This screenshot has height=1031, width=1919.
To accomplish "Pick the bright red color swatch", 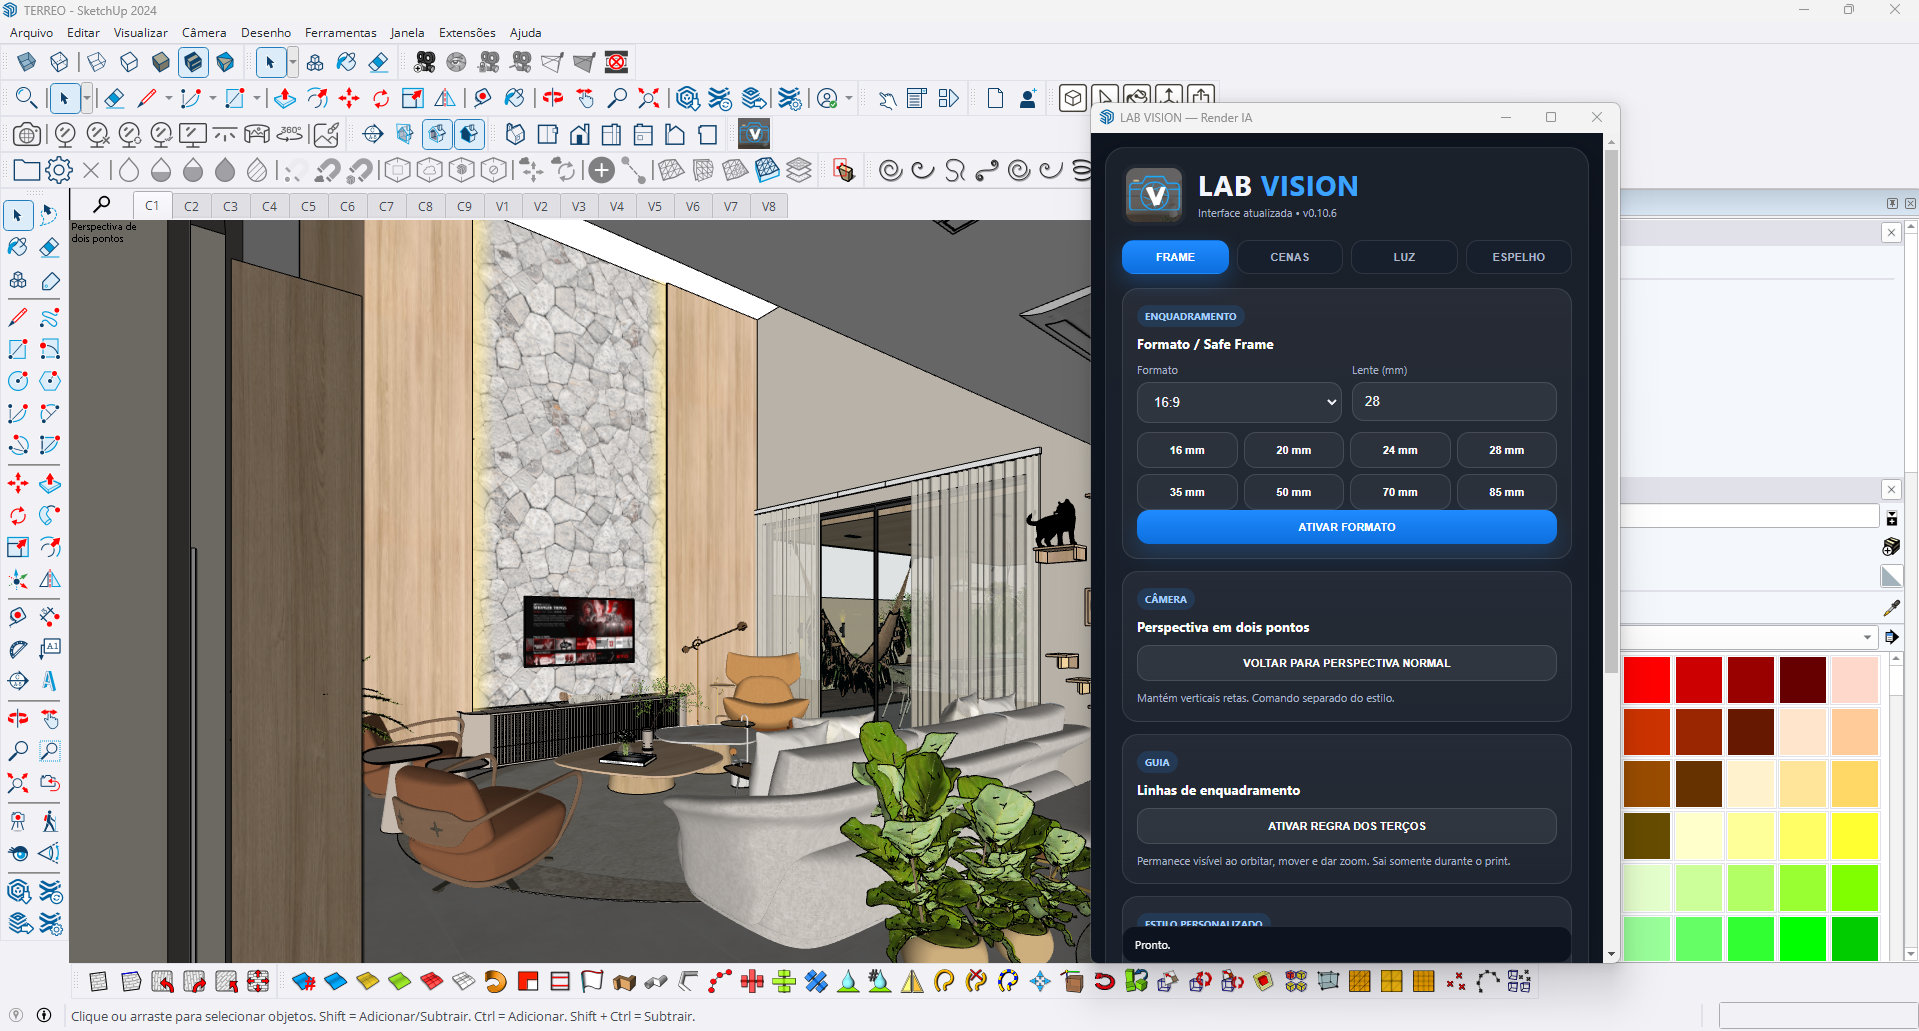I will [1647, 680].
